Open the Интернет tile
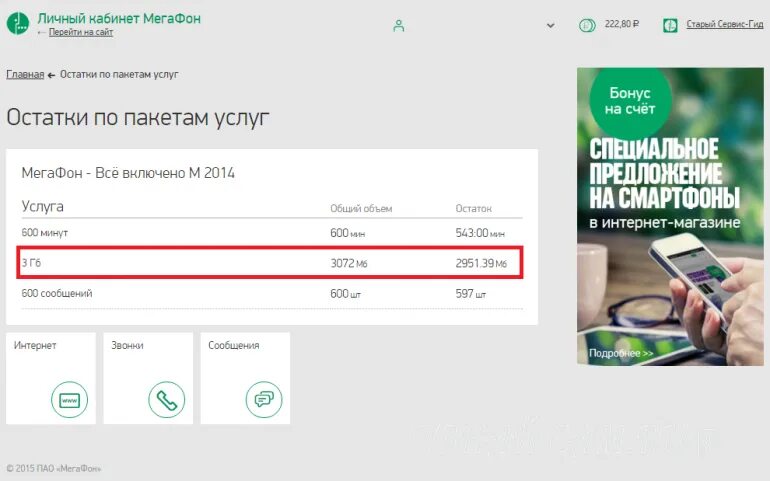This screenshot has width=770, height=481. pyautogui.click(x=51, y=378)
